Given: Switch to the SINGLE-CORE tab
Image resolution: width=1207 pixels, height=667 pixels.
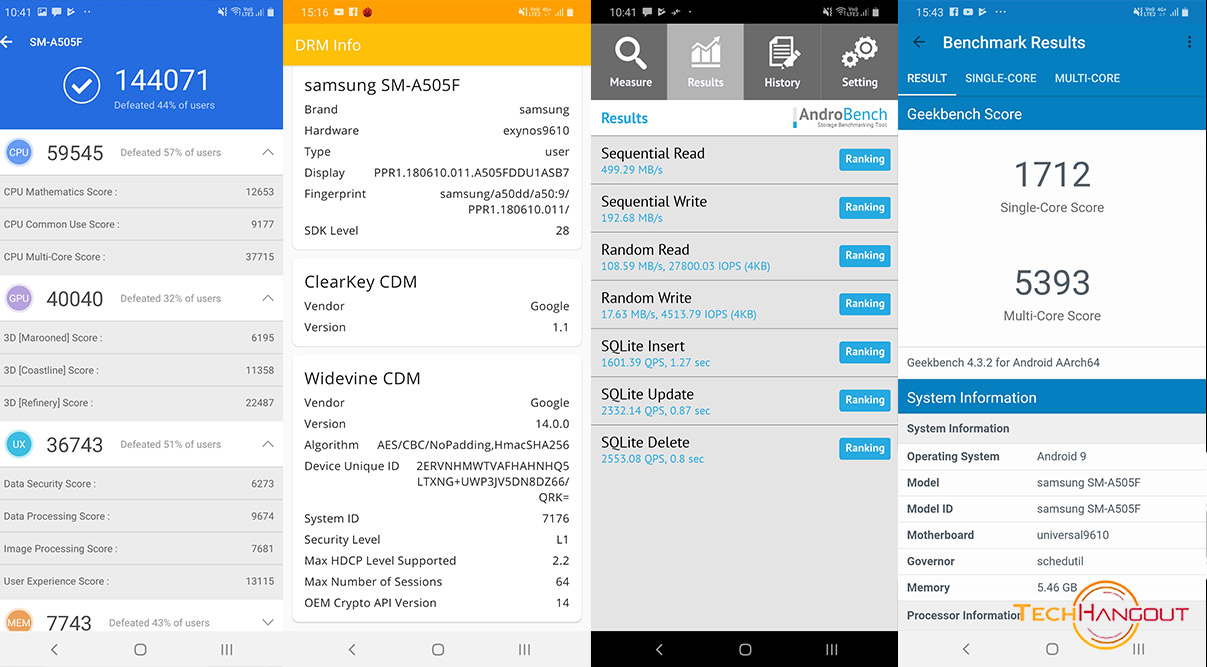Looking at the screenshot, I should point(1000,78).
